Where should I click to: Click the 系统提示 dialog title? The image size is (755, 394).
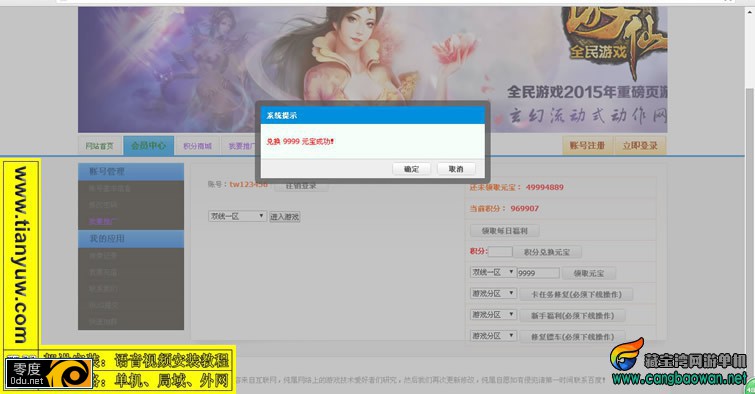(282, 116)
